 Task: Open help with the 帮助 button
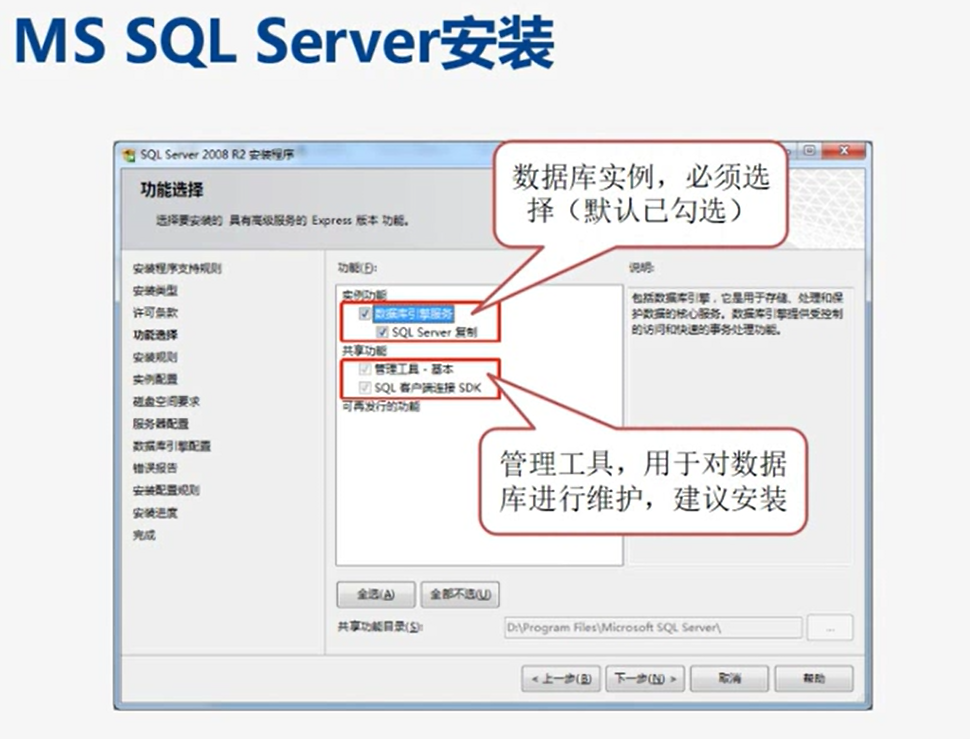[x=813, y=679]
